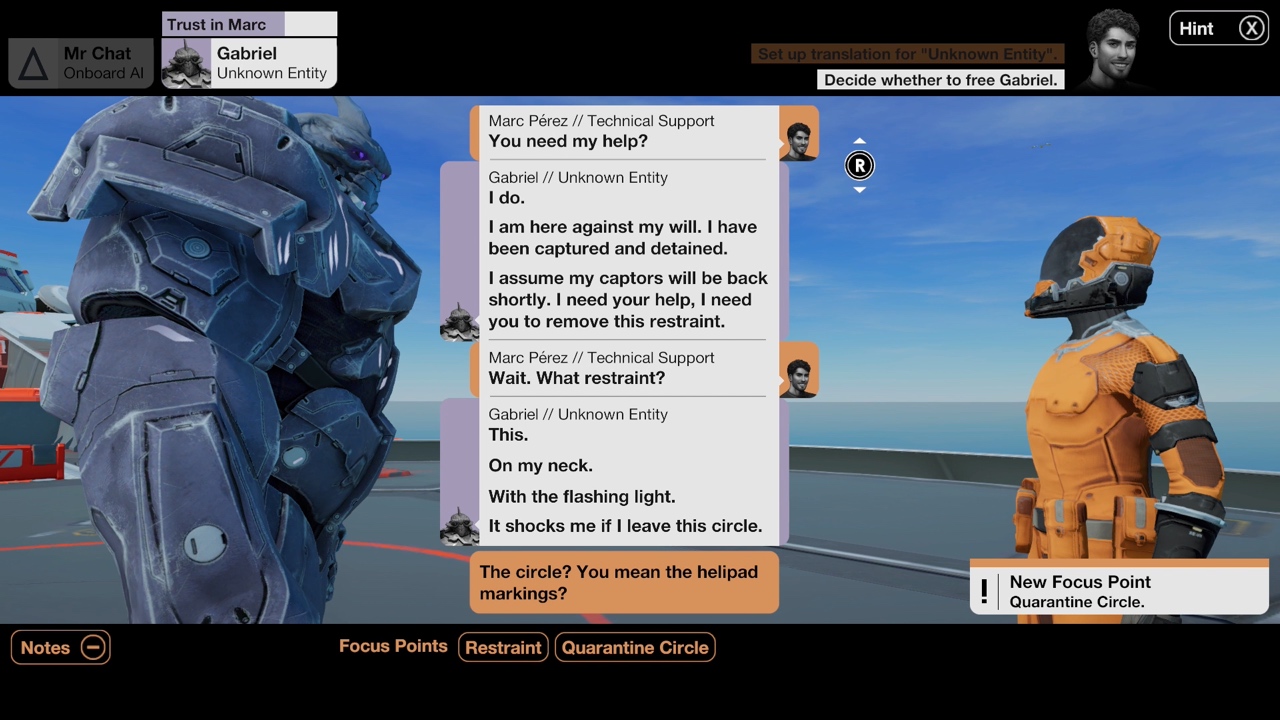This screenshot has width=1280, height=720.
Task: Click Gabriel's alien avatar beside his chat message
Action: point(459,322)
